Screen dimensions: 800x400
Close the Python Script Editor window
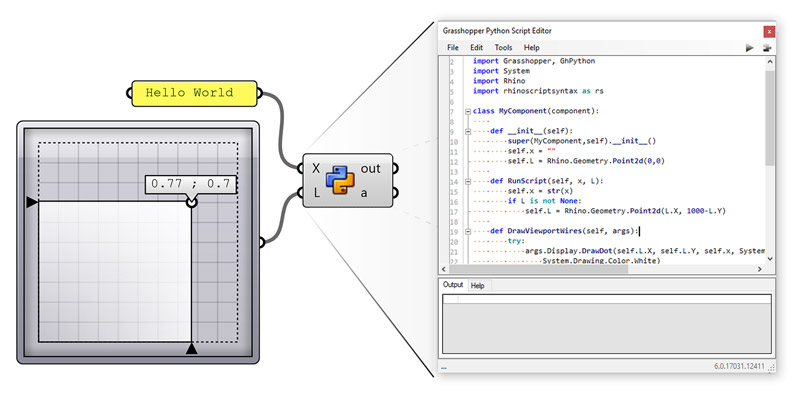coord(768,31)
